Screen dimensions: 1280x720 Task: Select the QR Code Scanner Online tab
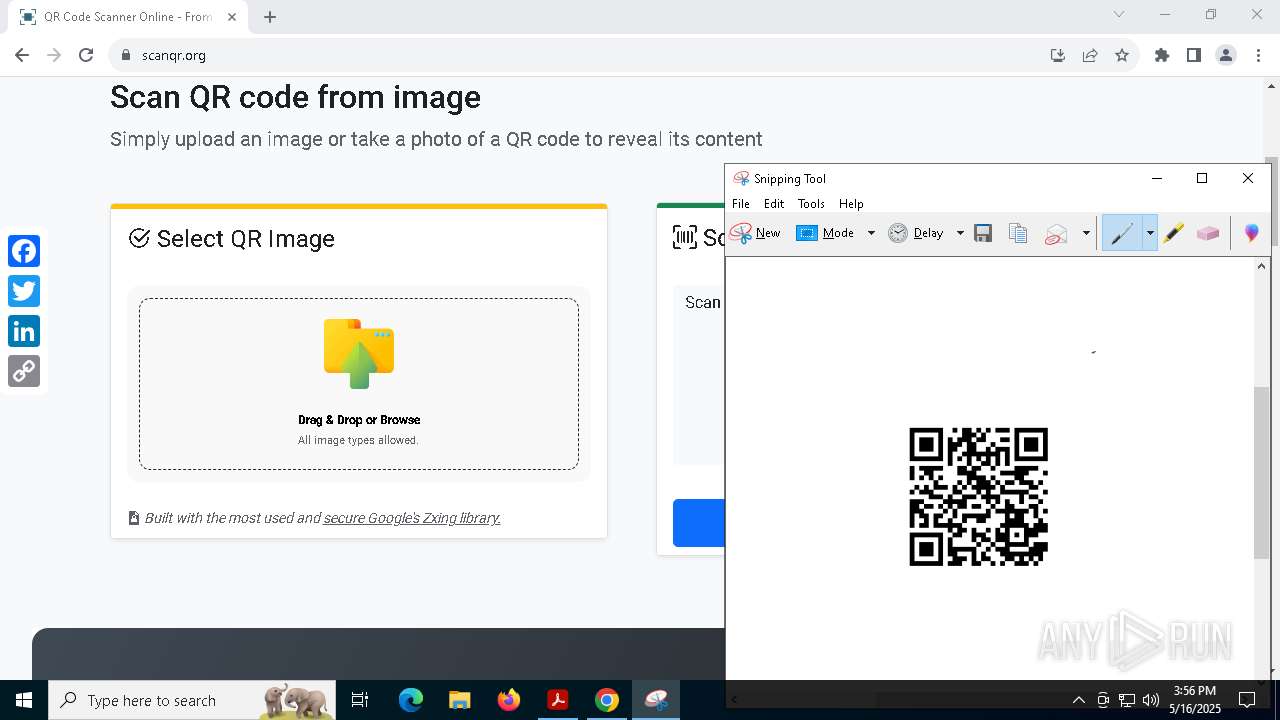pos(128,17)
